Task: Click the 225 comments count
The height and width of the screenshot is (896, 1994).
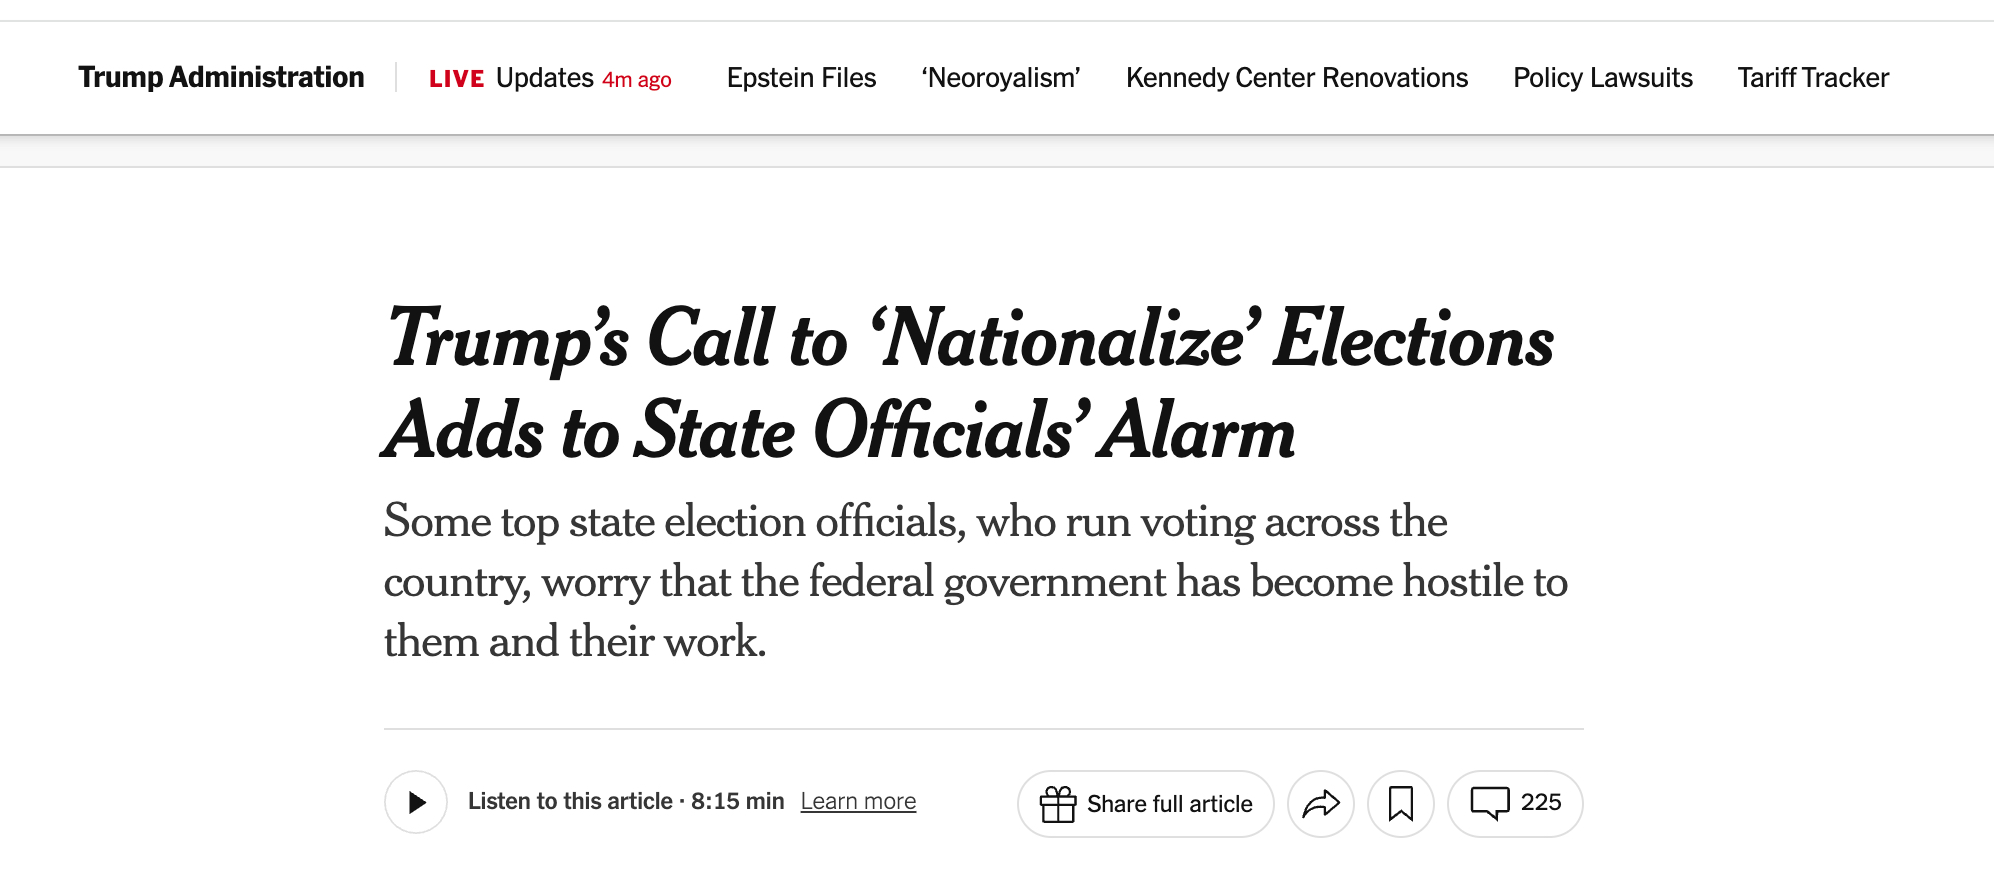Action: tap(1541, 802)
